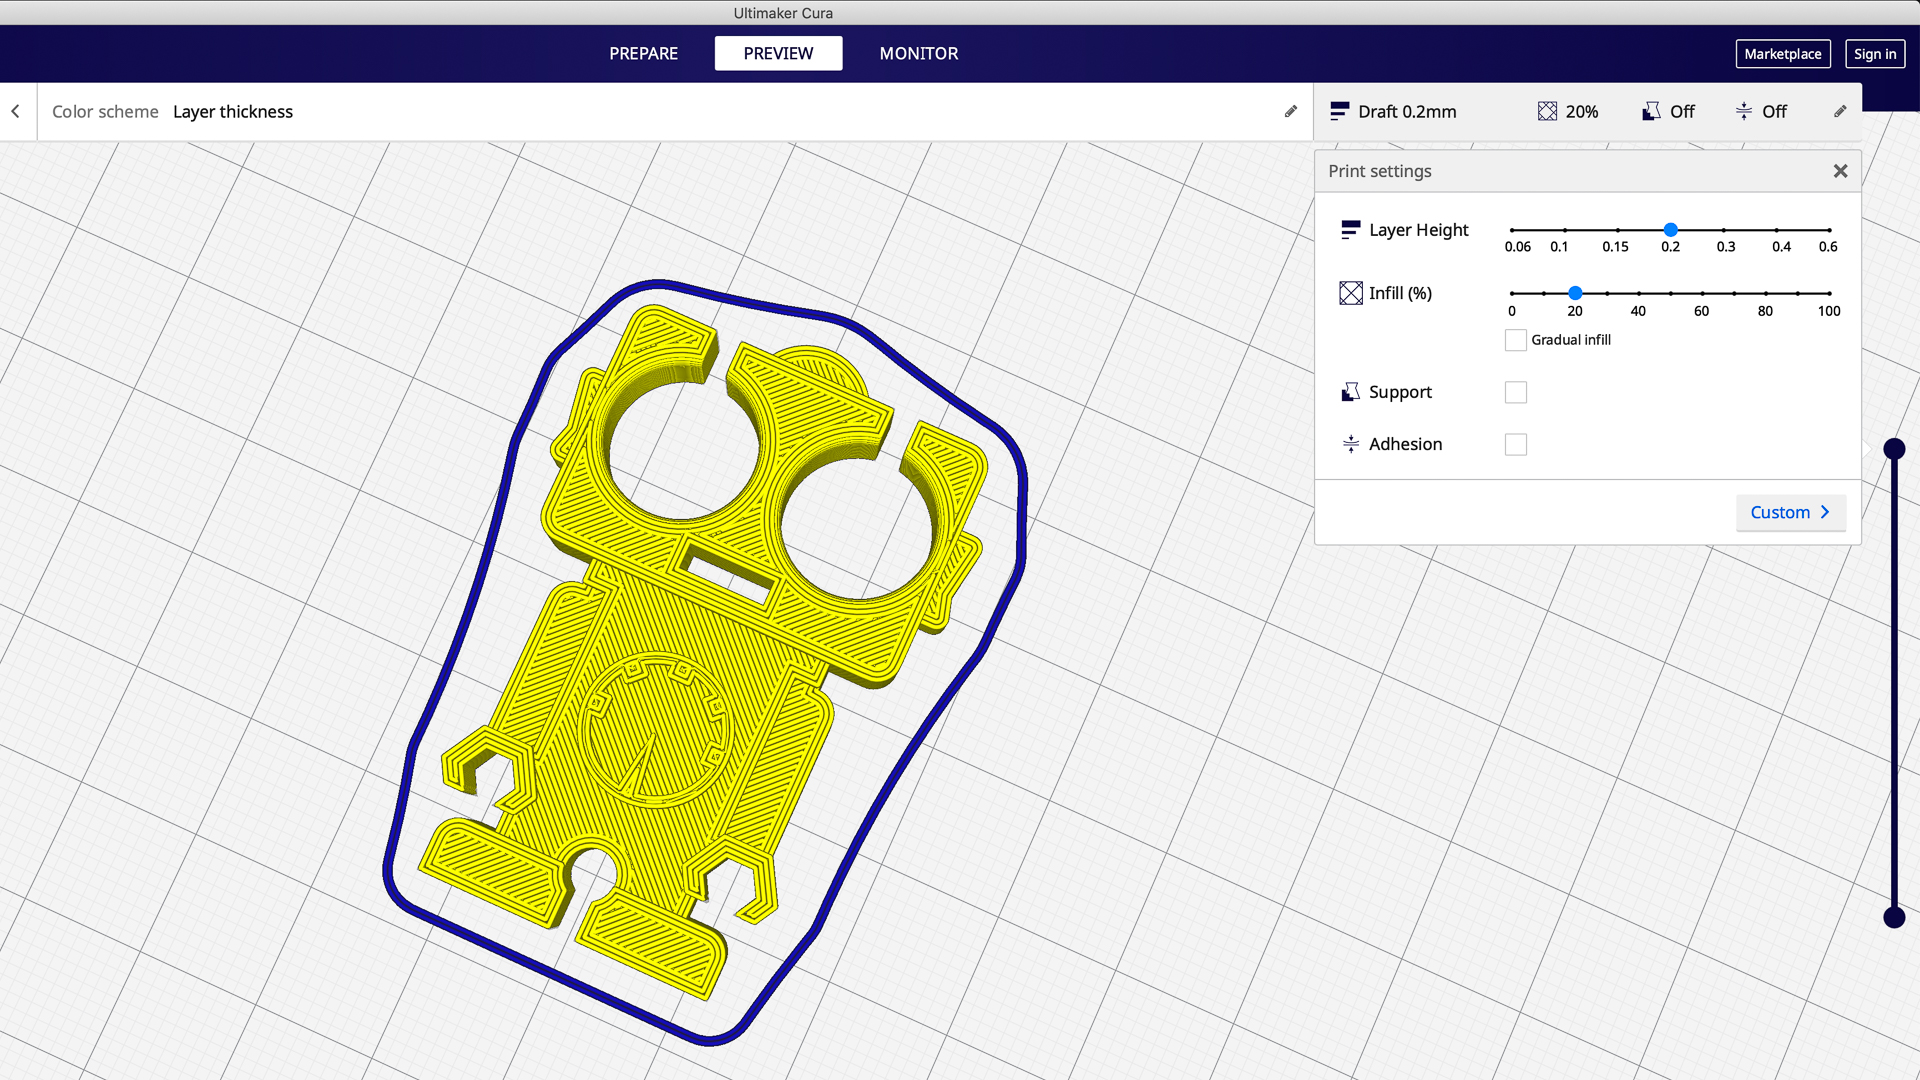Switch to the MONITOR tab

(x=919, y=53)
